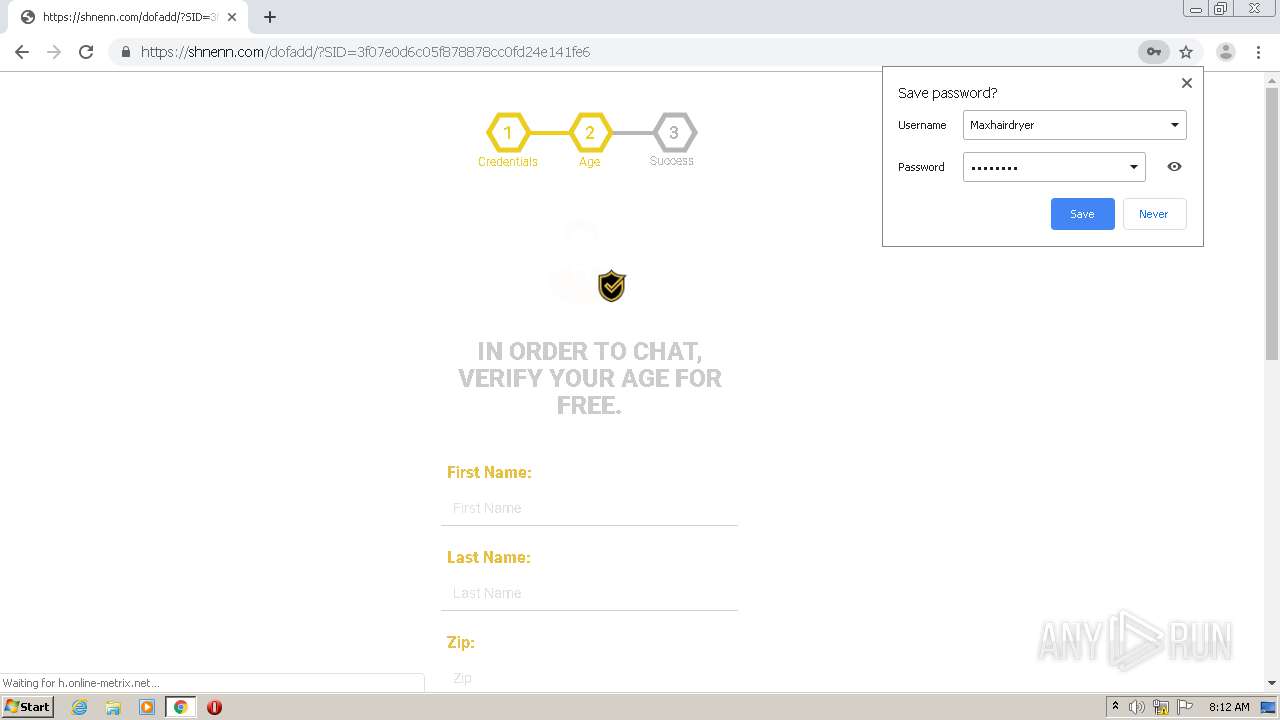1280x720 pixels.
Task: View site security lock information
Action: tap(125, 52)
